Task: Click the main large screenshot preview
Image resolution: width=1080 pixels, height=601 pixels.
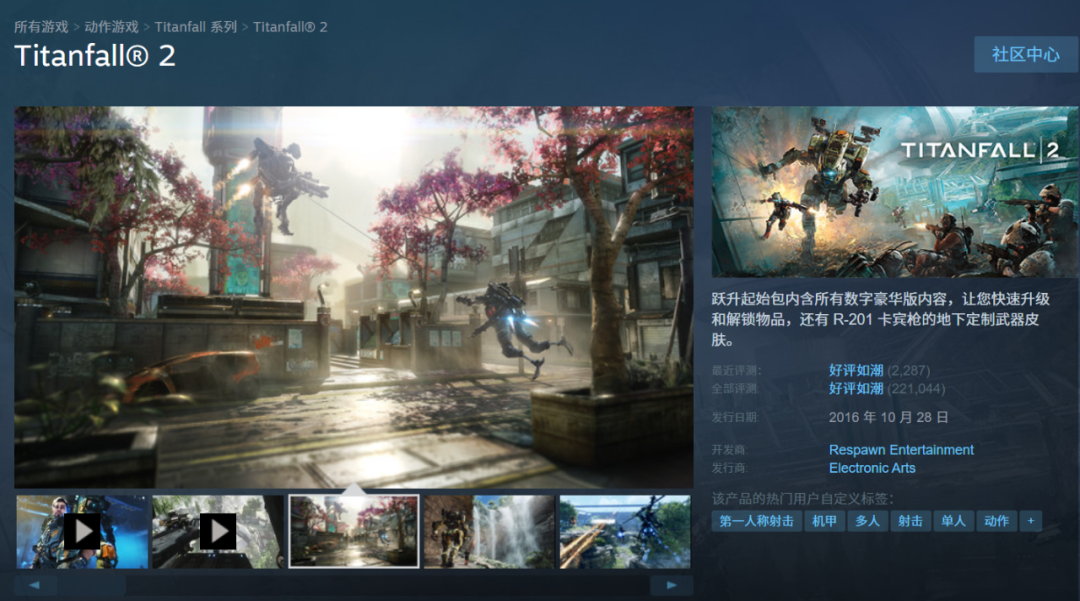Action: click(354, 297)
